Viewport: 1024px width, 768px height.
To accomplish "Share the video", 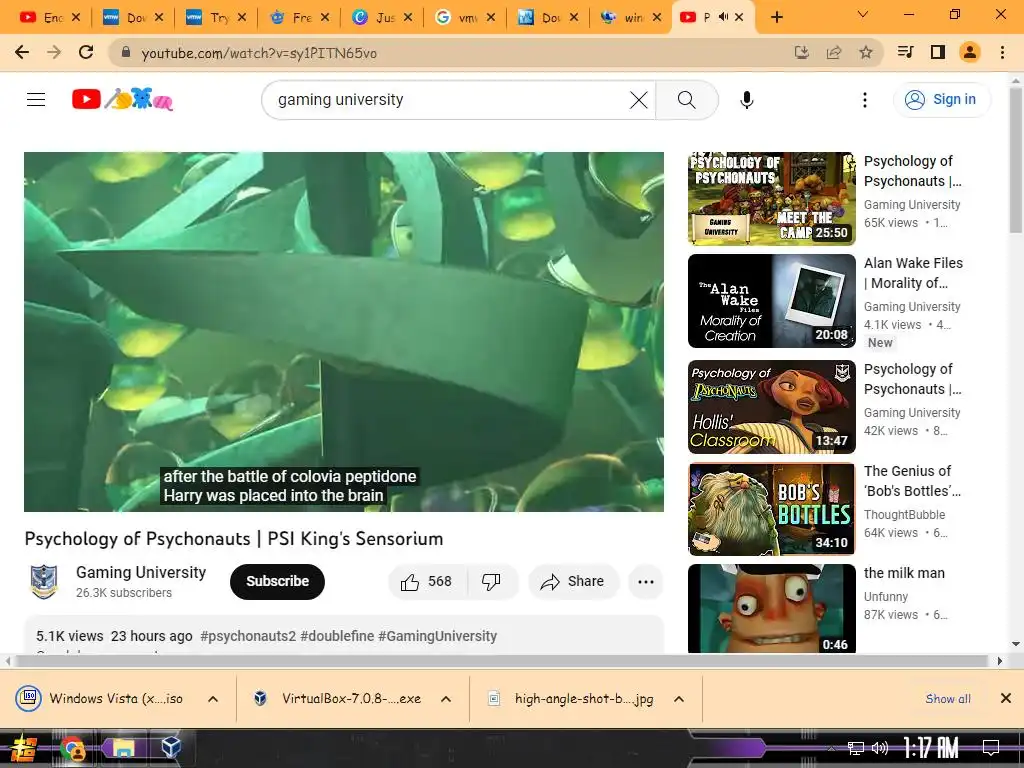I will click(x=573, y=581).
